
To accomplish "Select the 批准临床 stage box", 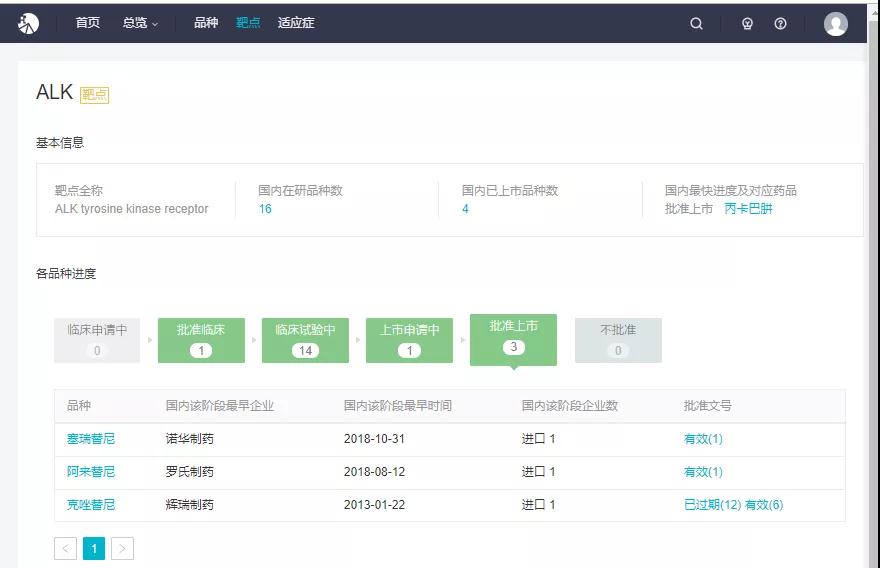I will [x=201, y=340].
